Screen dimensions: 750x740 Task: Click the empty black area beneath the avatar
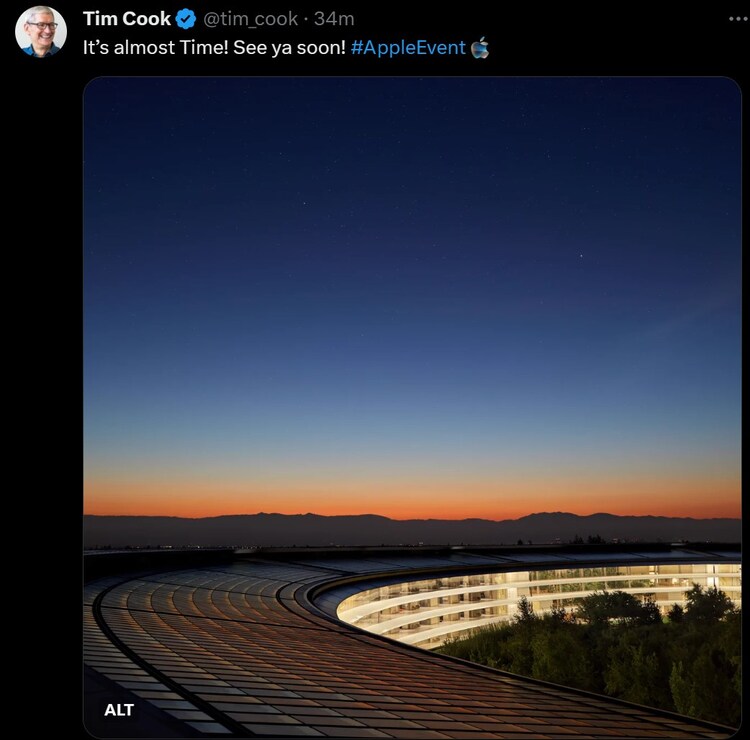41,383
